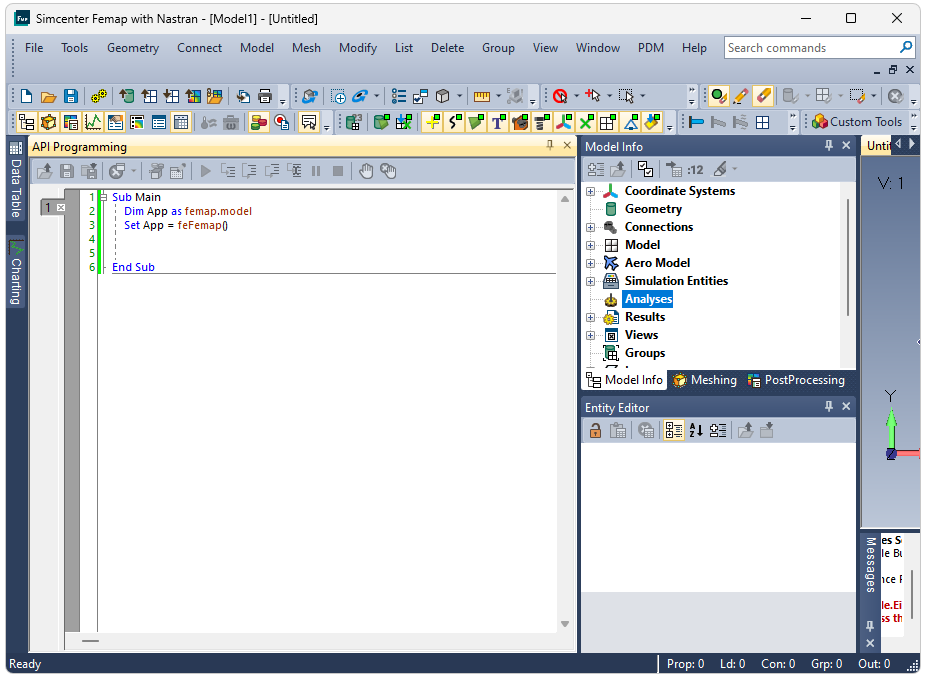The width and height of the screenshot is (925, 679).
Task: Toggle the pink eraser icon in toolbar
Action: pyautogui.click(x=763, y=96)
